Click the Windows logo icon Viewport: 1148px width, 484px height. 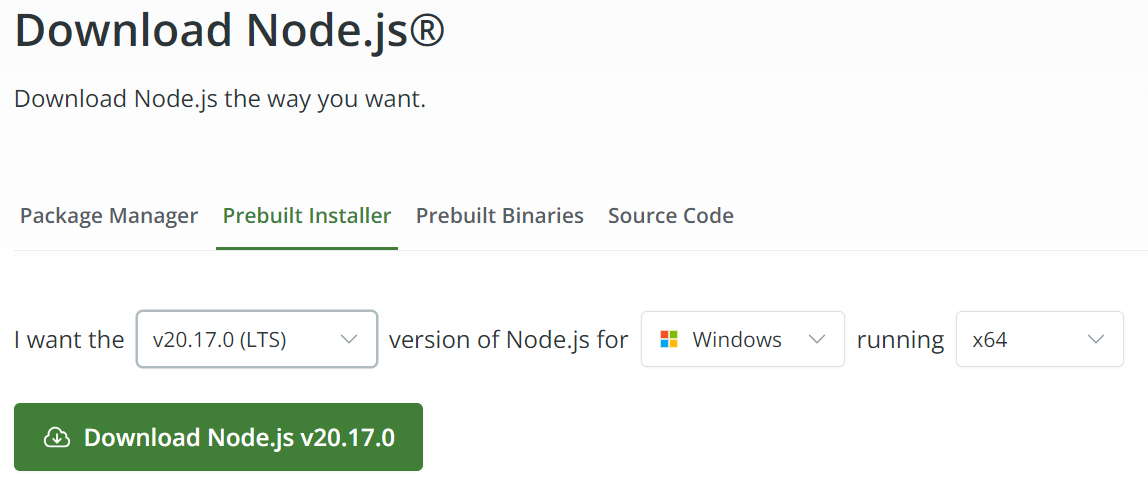(669, 339)
